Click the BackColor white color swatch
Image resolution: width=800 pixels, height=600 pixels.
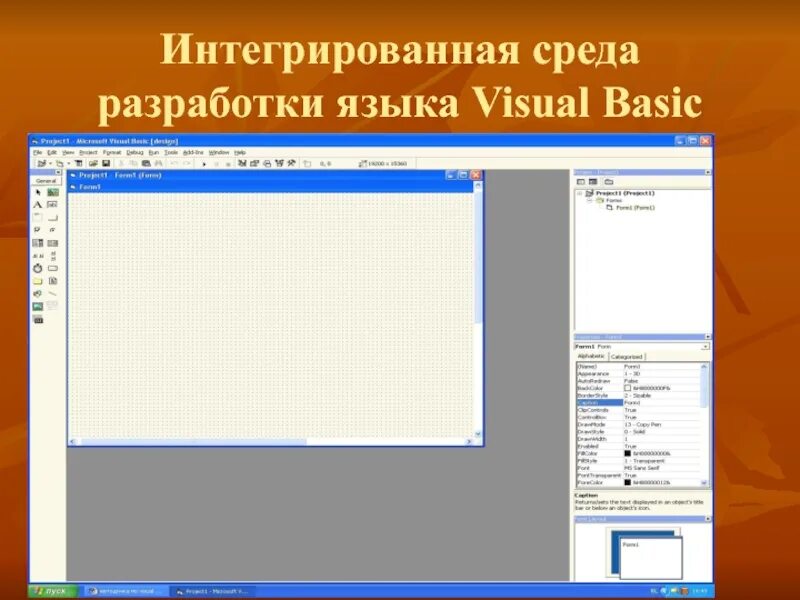click(628, 388)
